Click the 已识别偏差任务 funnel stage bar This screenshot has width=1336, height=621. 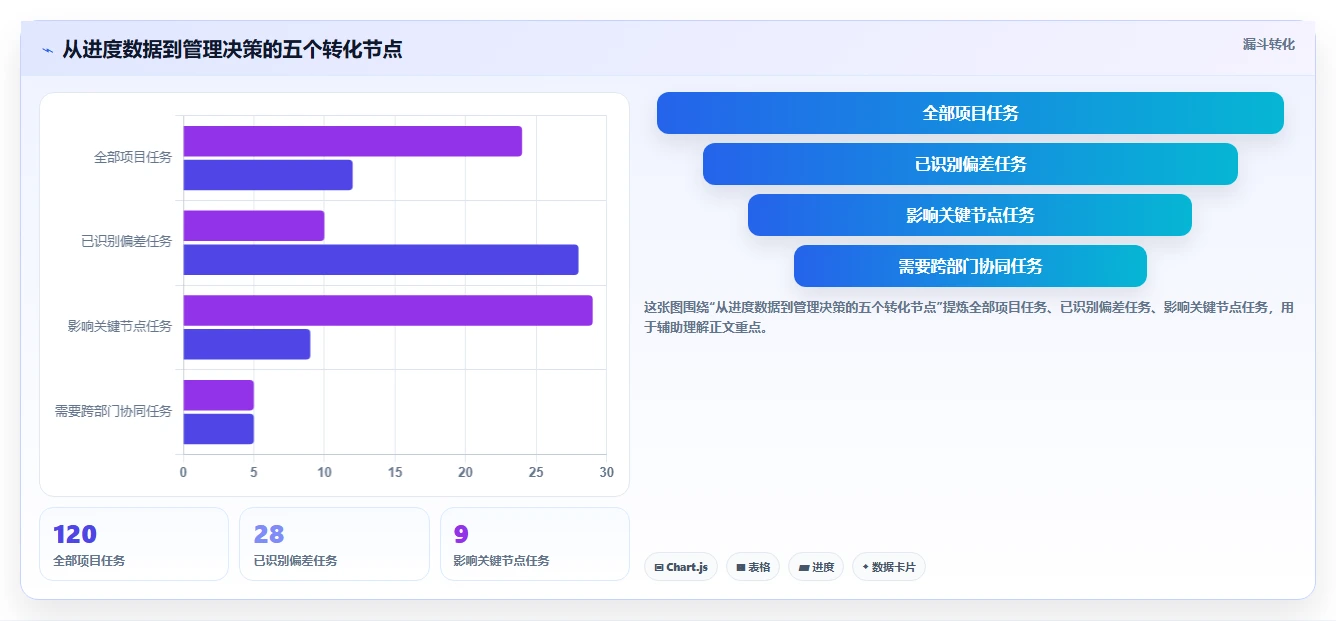(970, 164)
